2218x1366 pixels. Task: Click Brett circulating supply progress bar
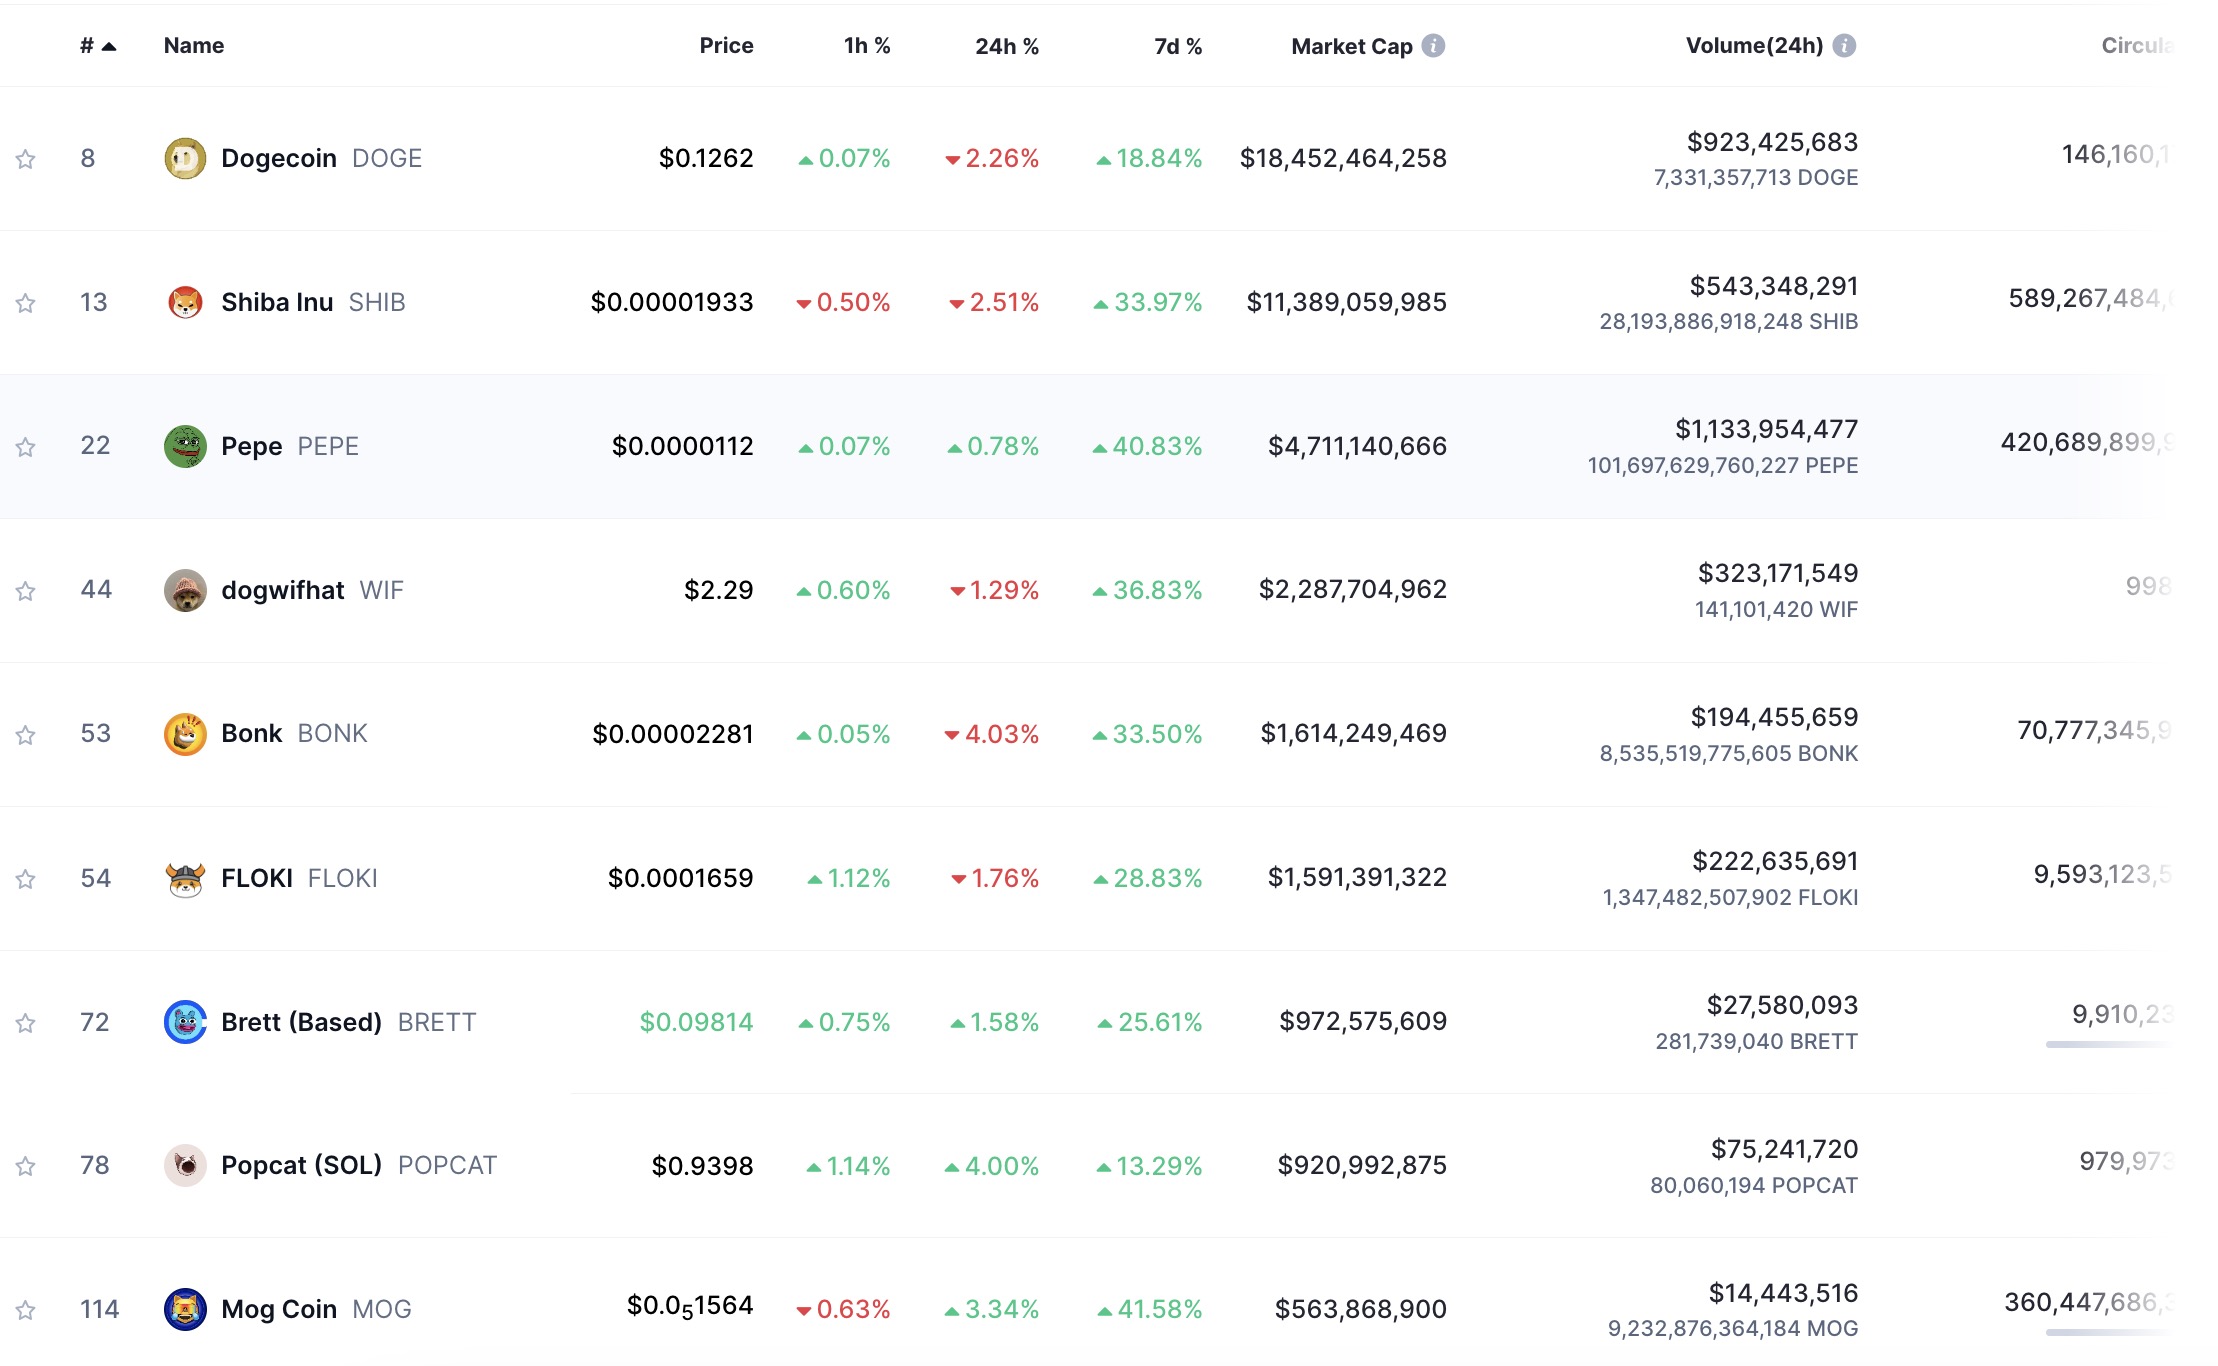pyautogui.click(x=2109, y=1044)
